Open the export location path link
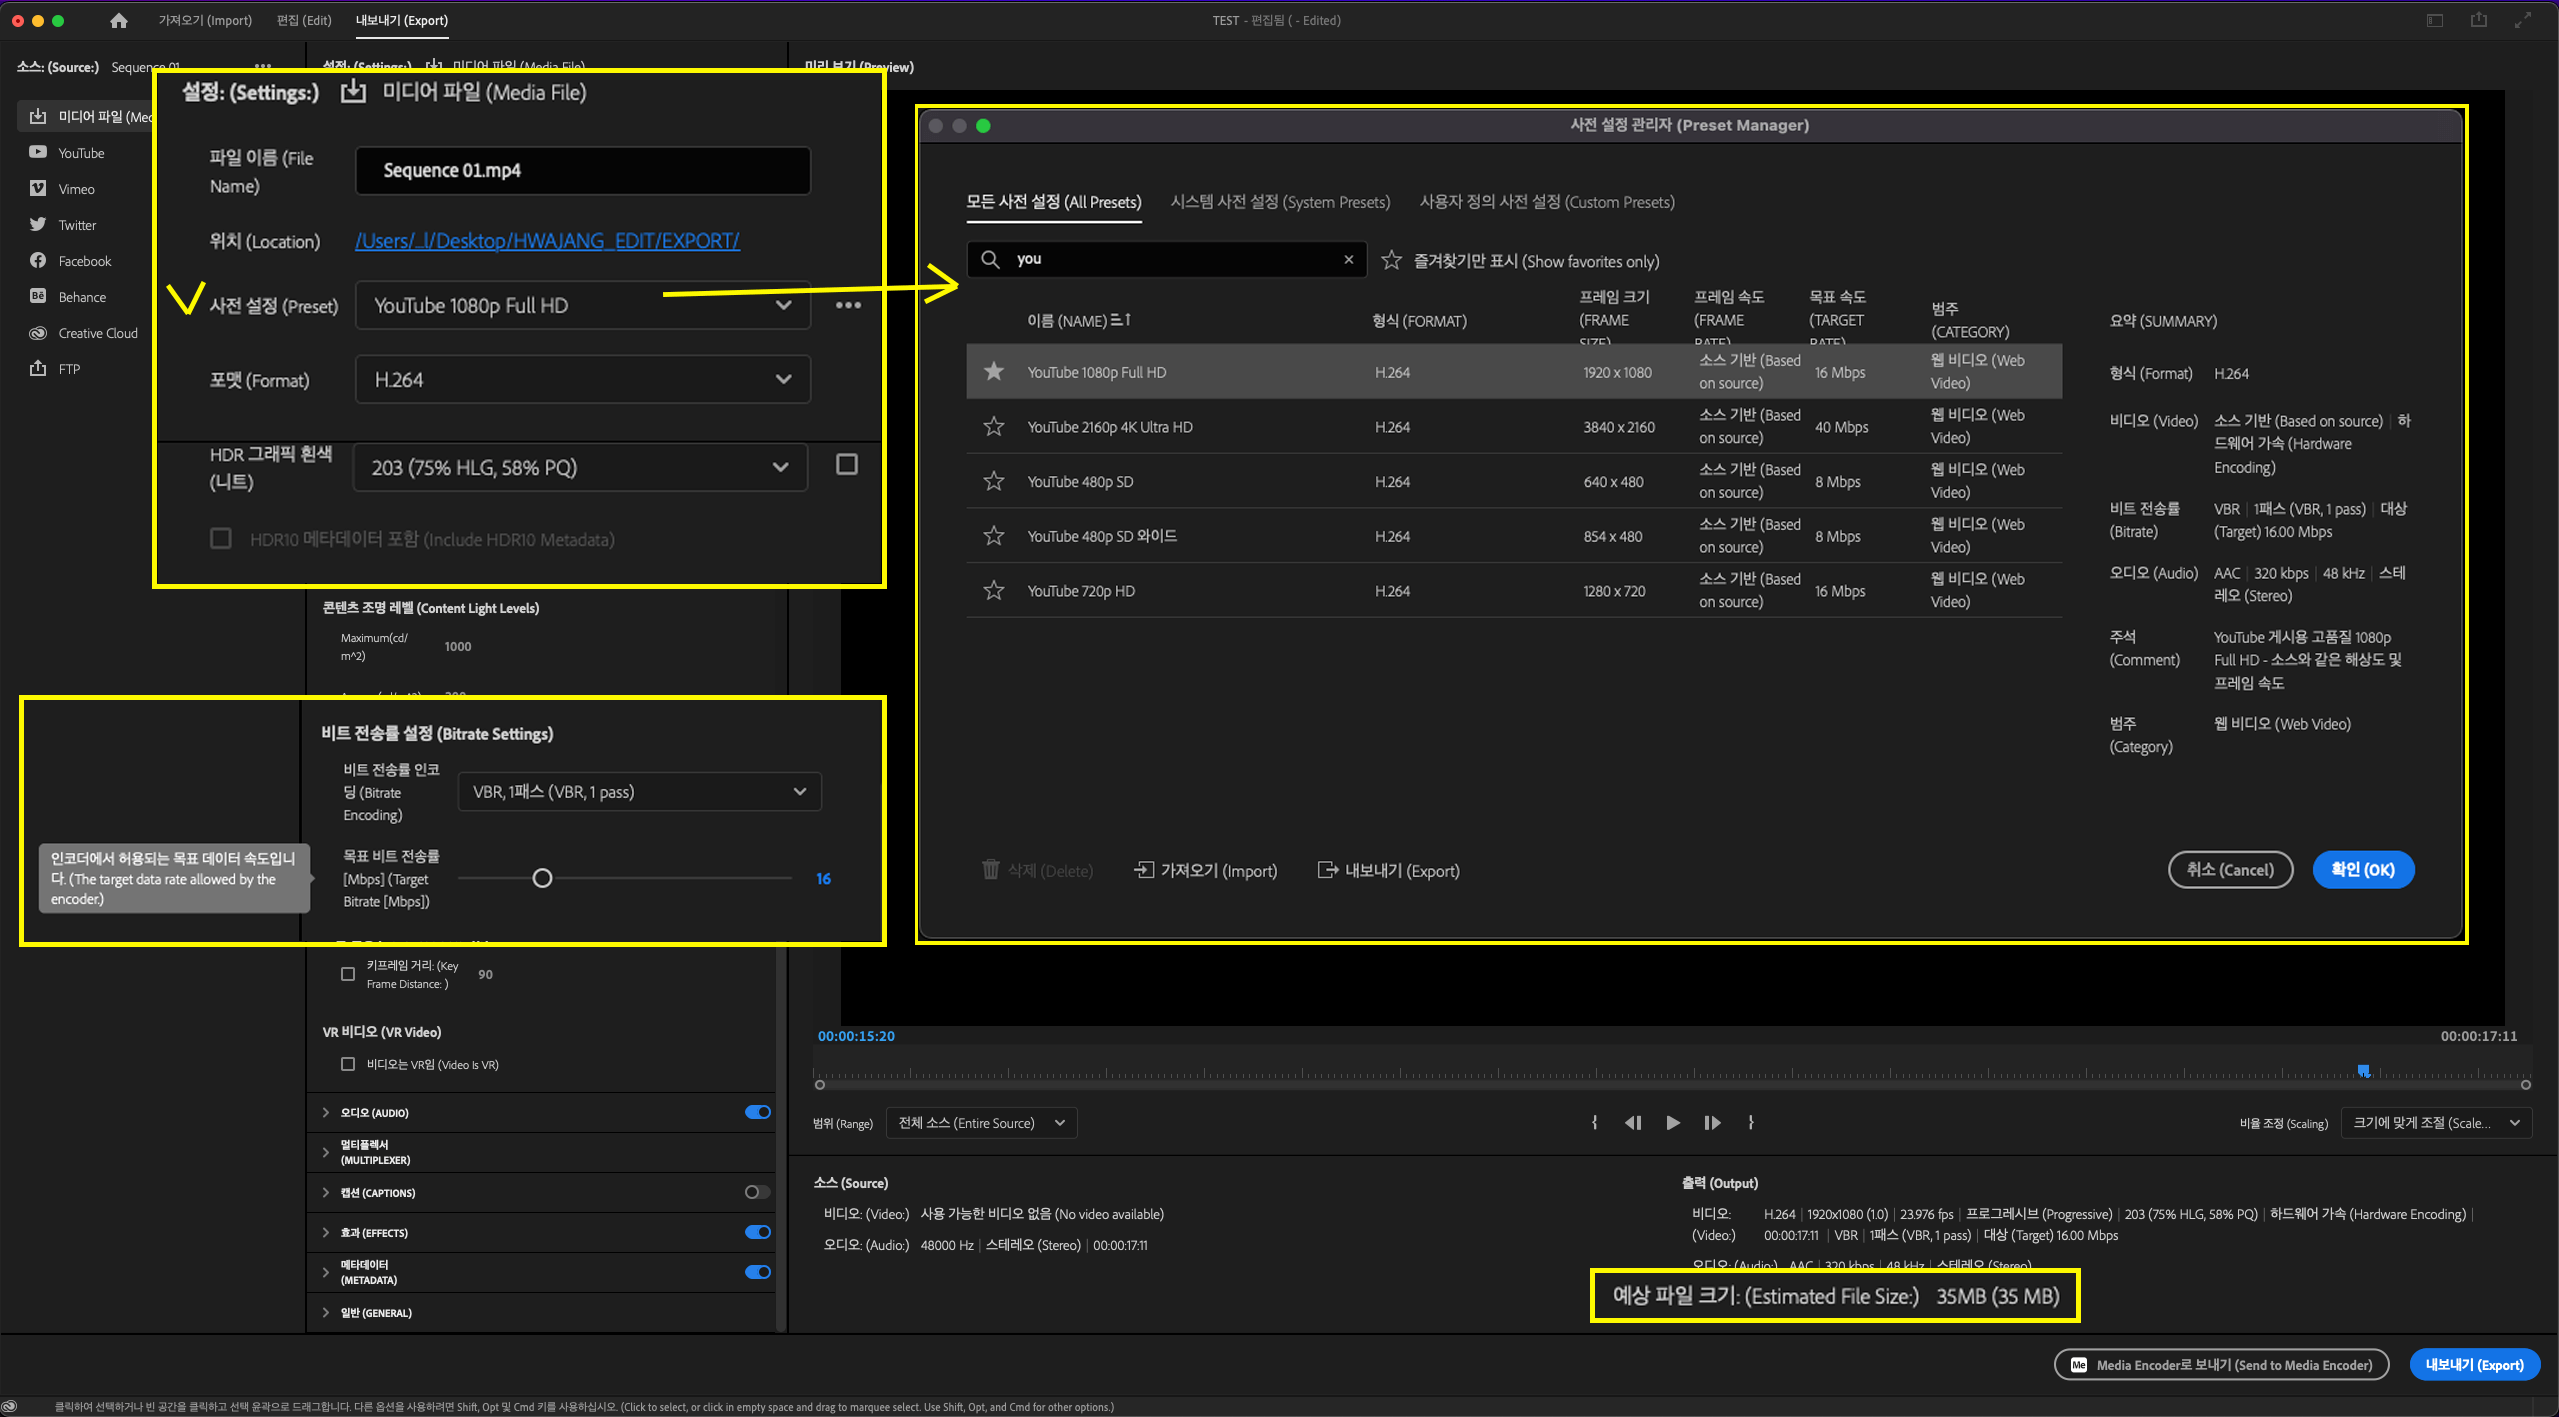The width and height of the screenshot is (2559, 1417). 547,241
